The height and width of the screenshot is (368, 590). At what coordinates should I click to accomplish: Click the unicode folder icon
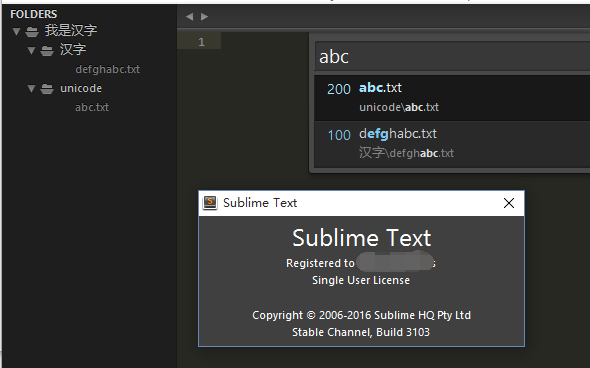pyautogui.click(x=47, y=89)
